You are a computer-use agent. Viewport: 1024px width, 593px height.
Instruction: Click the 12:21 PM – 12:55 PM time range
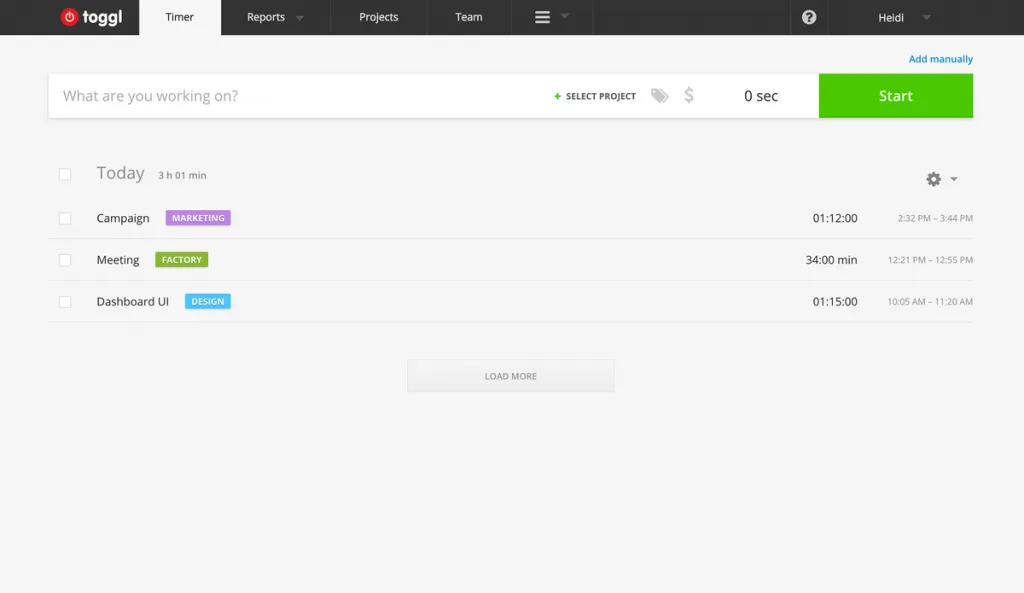click(x=930, y=260)
